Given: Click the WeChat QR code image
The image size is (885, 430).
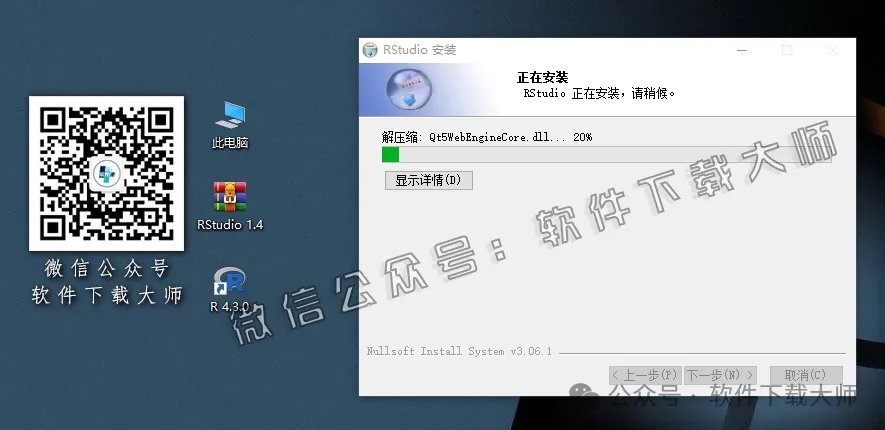Looking at the screenshot, I should pyautogui.click(x=106, y=173).
